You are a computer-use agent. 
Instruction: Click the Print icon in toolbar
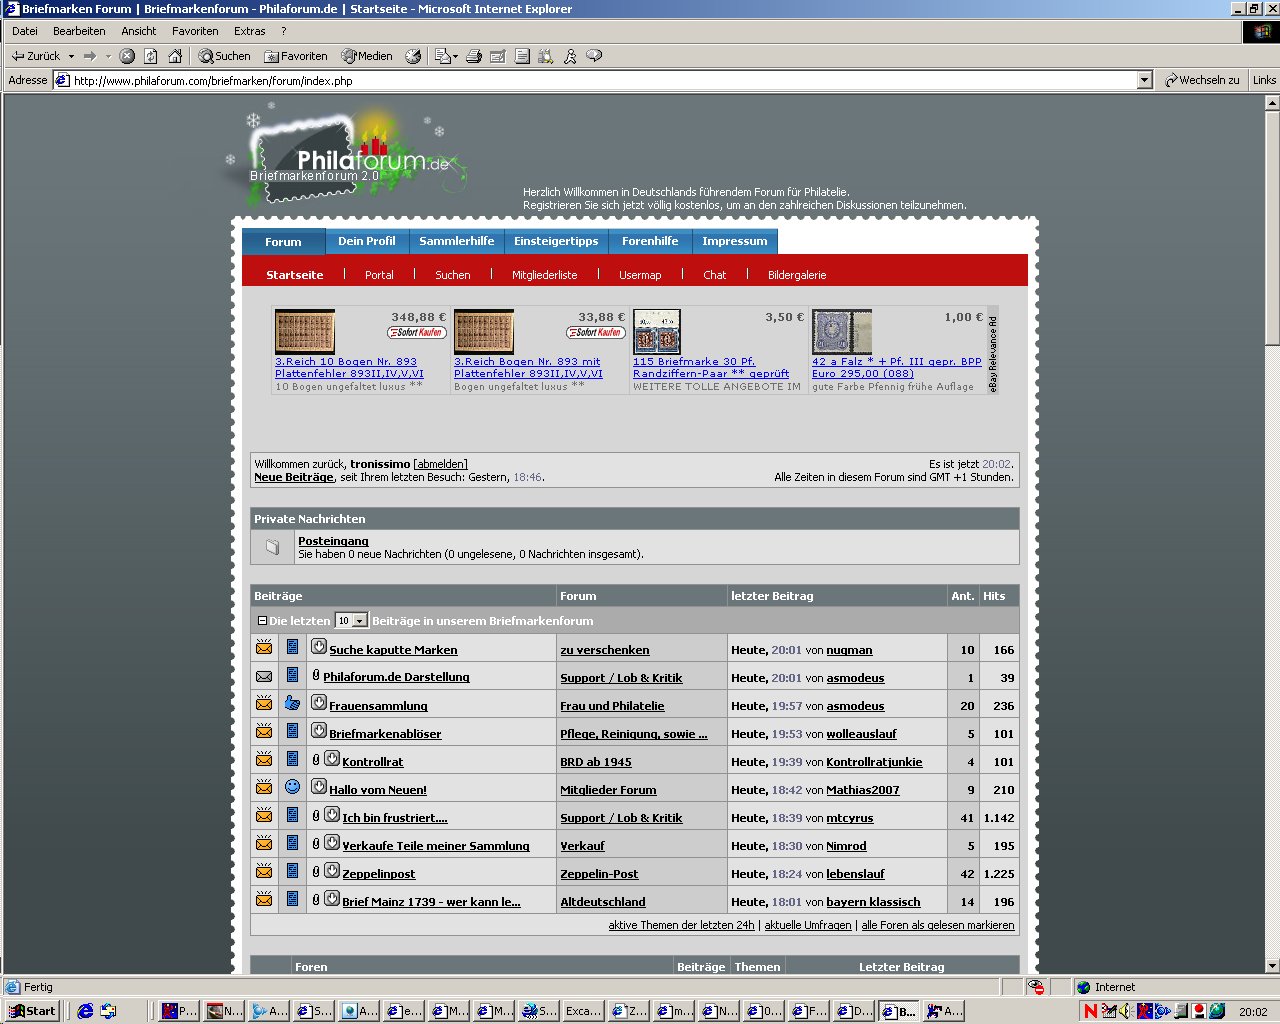coord(474,56)
